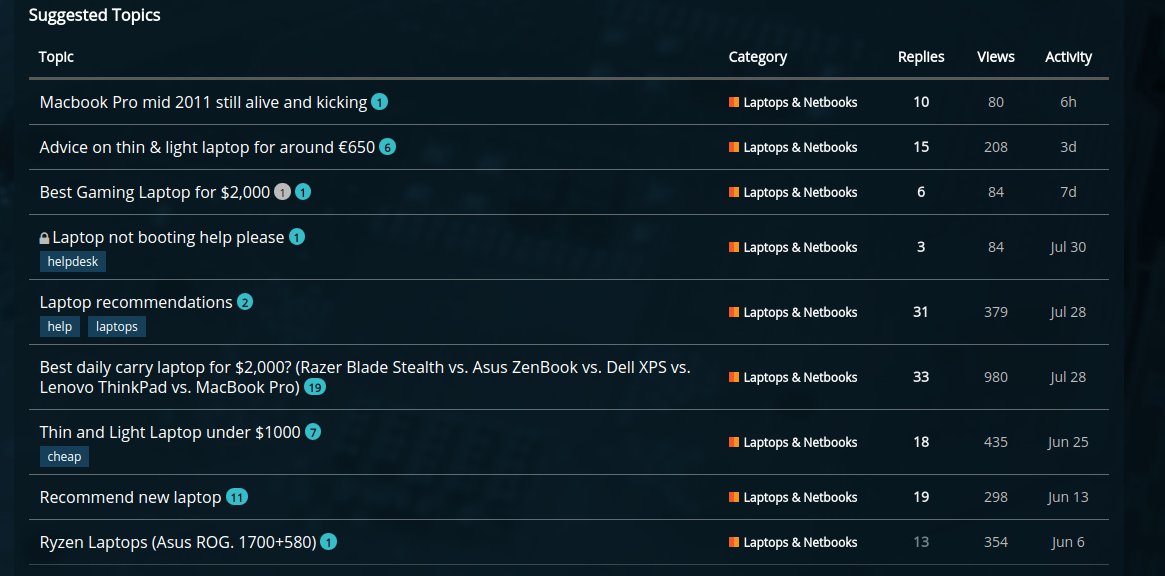
Task: Click the lock icon beside Laptop not booting
Action: [x=44, y=238]
